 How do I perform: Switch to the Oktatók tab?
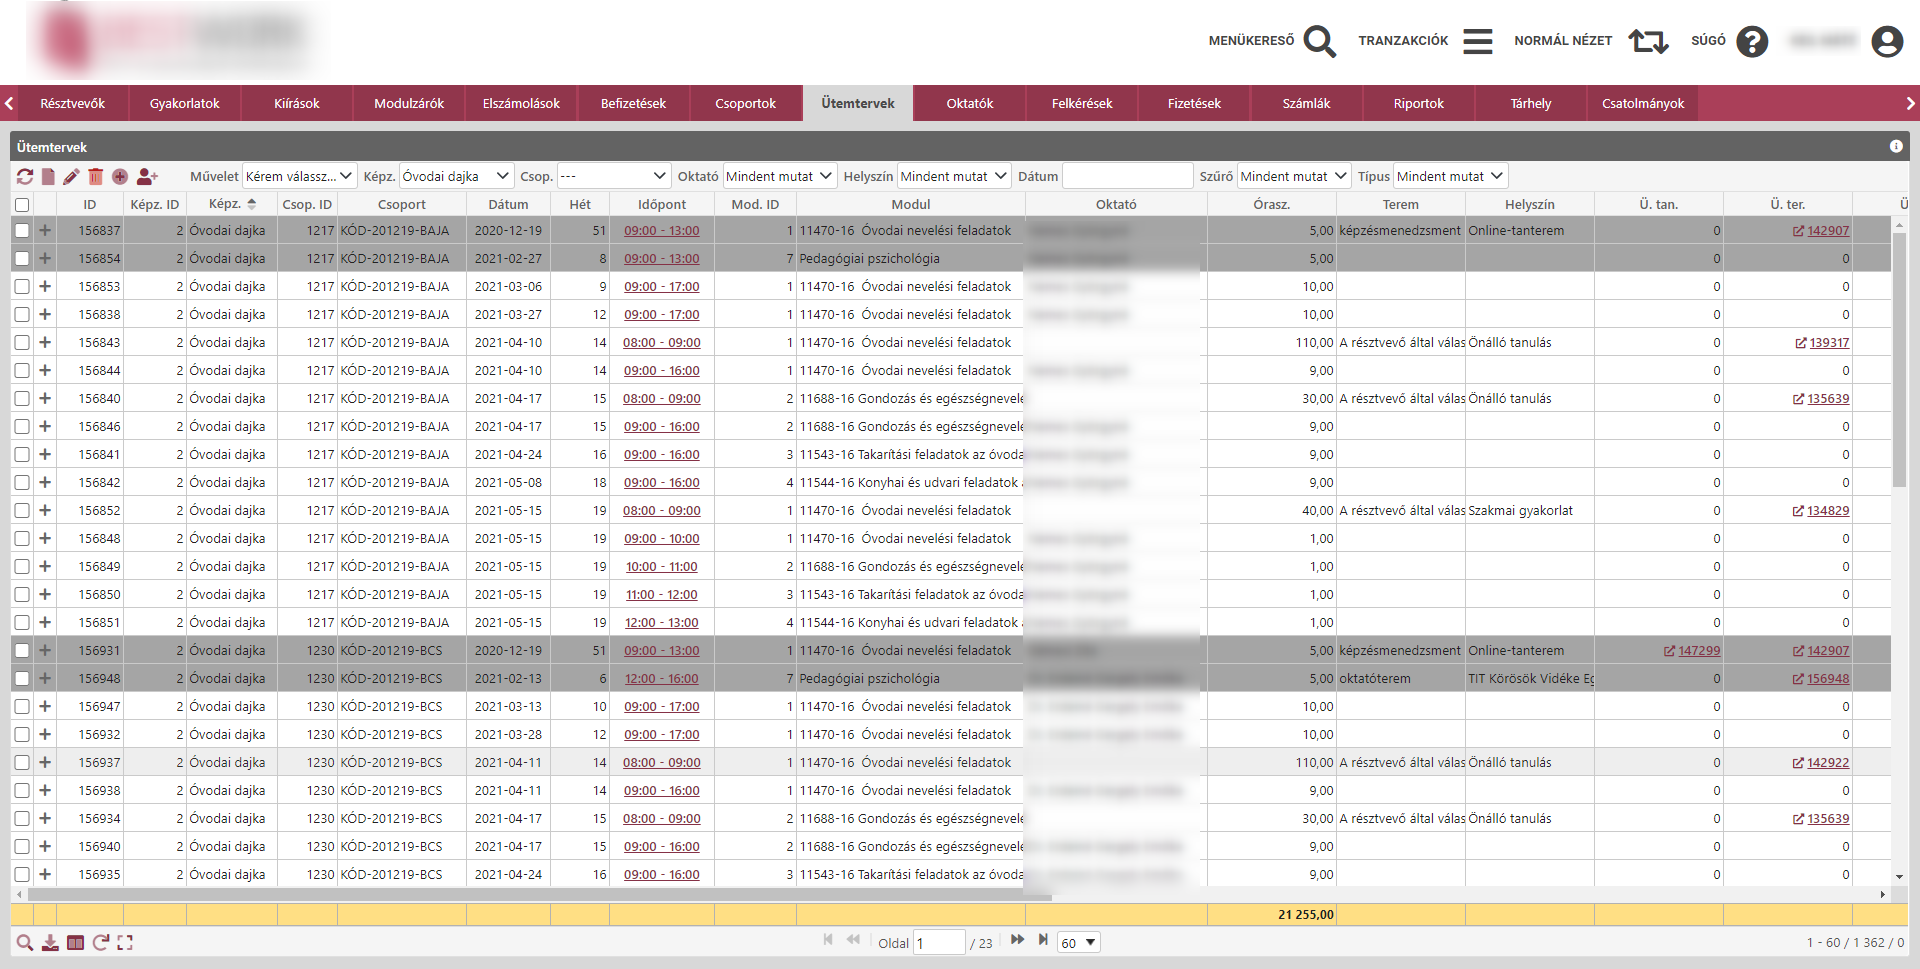pos(969,103)
